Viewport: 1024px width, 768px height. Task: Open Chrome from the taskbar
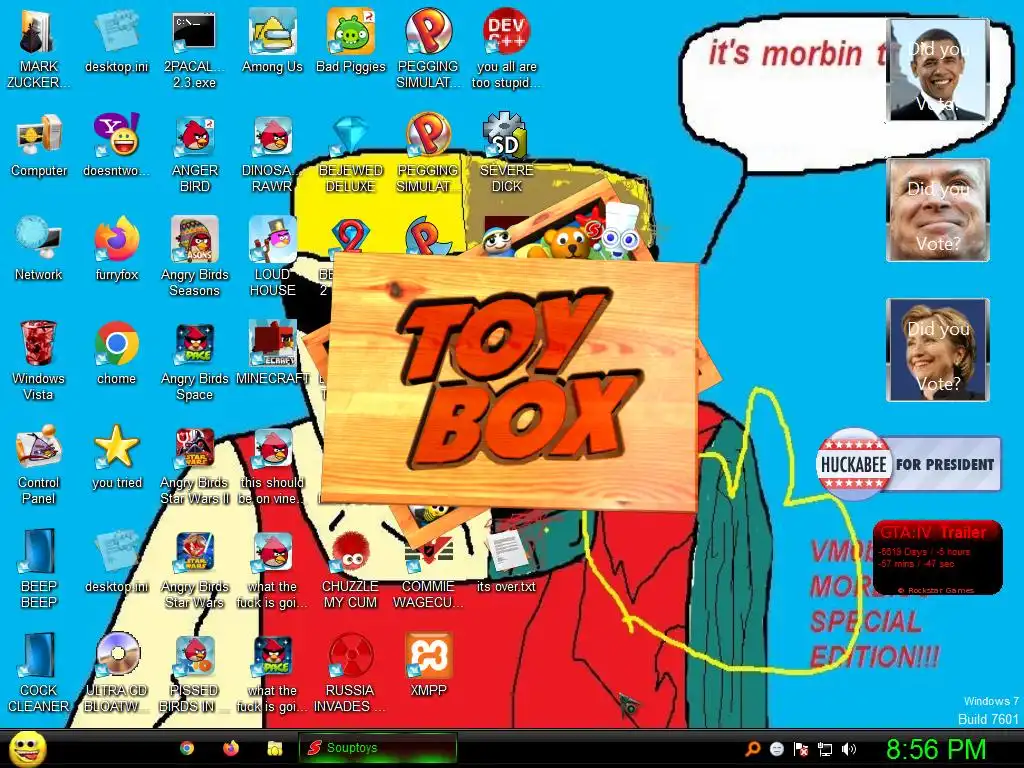pyautogui.click(x=187, y=748)
